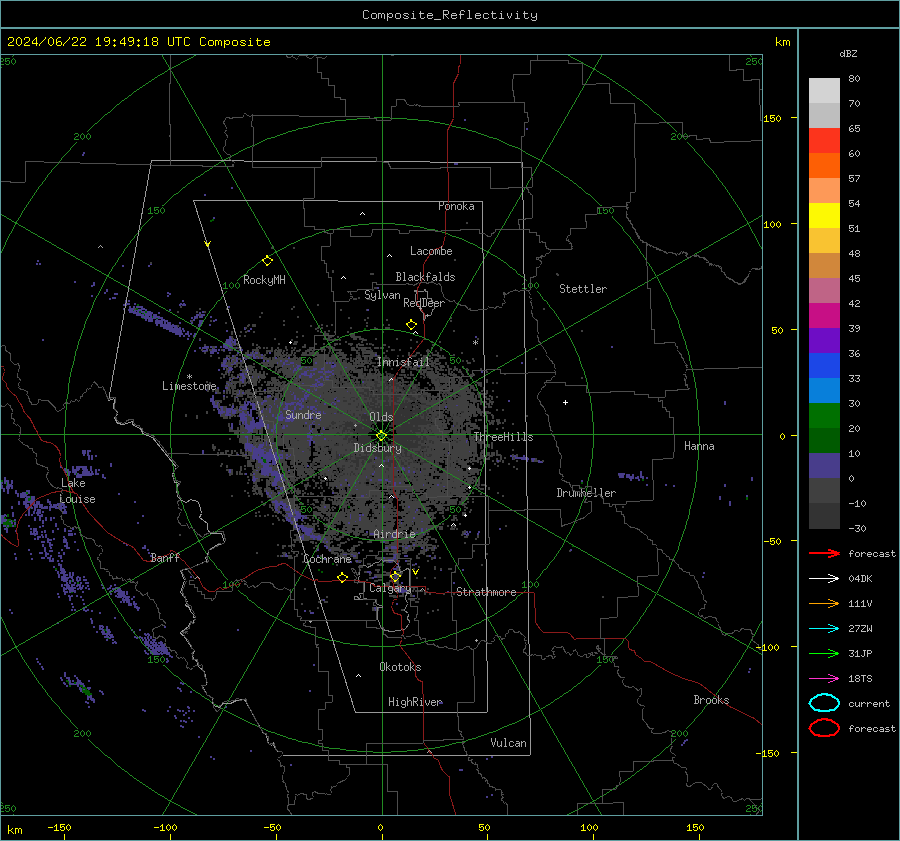Pick the light gray 80-70 dBZ swatch
This screenshot has width=900, height=841.
(824, 91)
